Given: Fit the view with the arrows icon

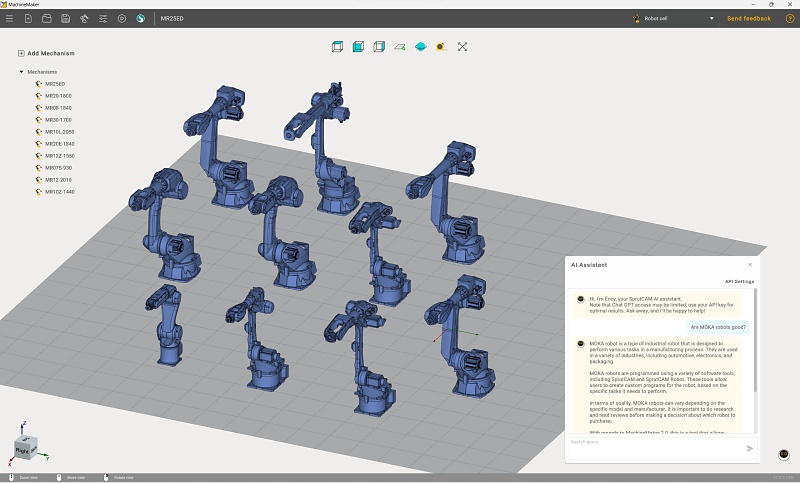Looking at the screenshot, I should pos(462,47).
